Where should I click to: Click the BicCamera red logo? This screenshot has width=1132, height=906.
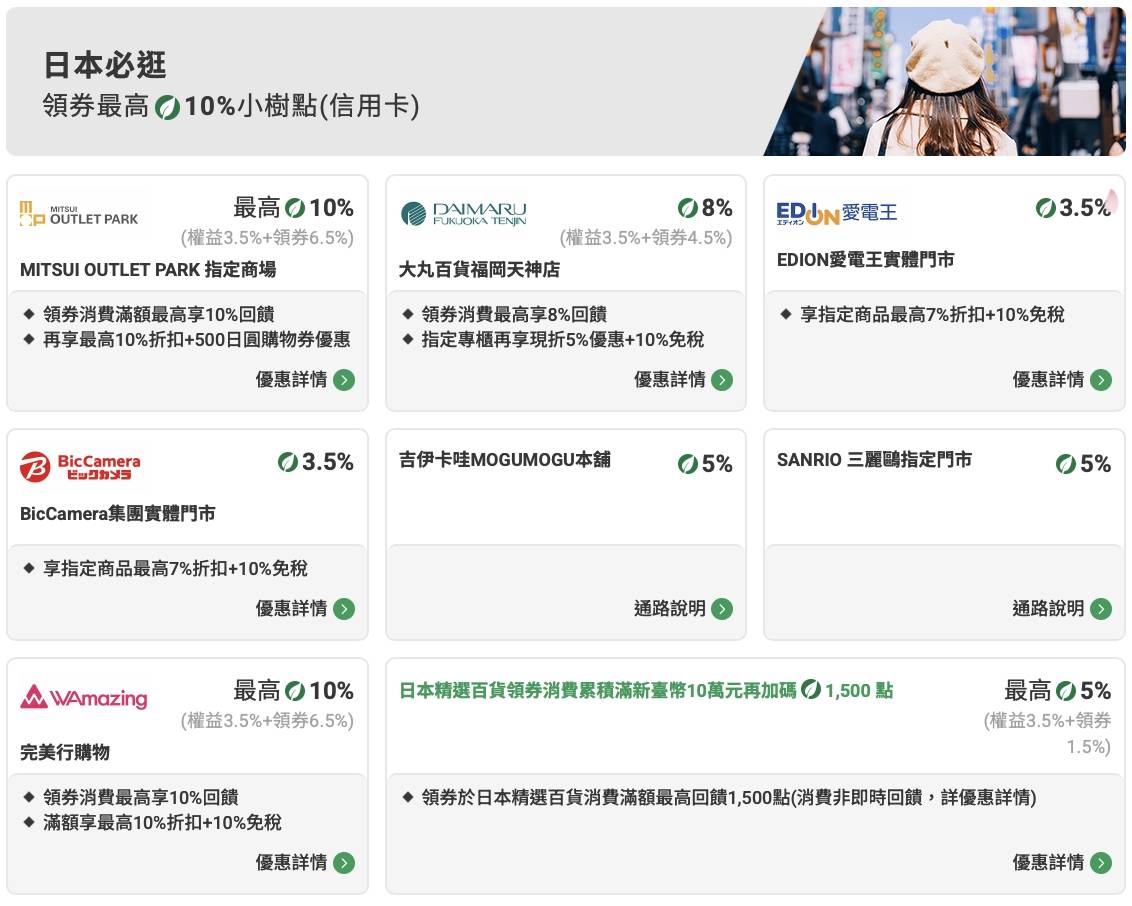tap(80, 467)
